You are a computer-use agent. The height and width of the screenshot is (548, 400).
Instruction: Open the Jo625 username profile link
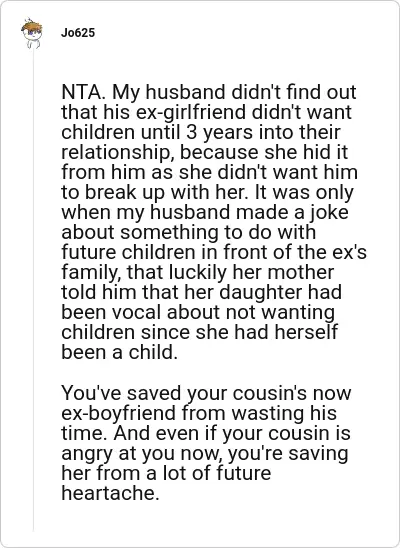[78, 33]
